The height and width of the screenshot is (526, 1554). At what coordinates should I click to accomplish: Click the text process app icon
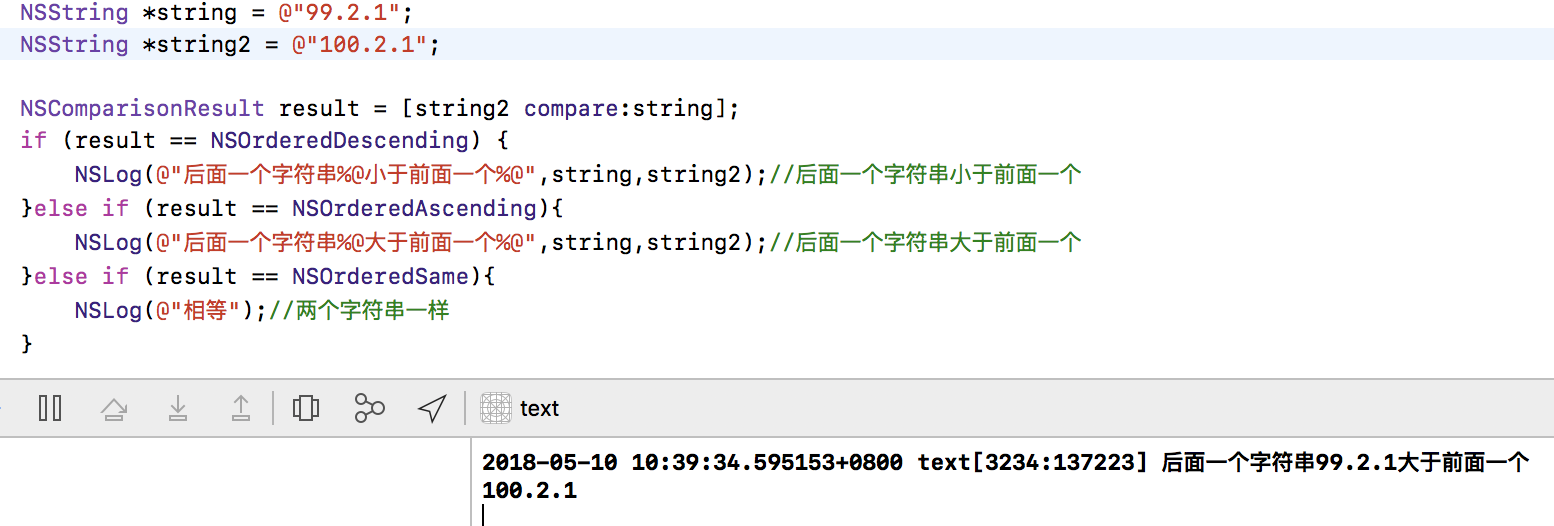click(x=496, y=408)
